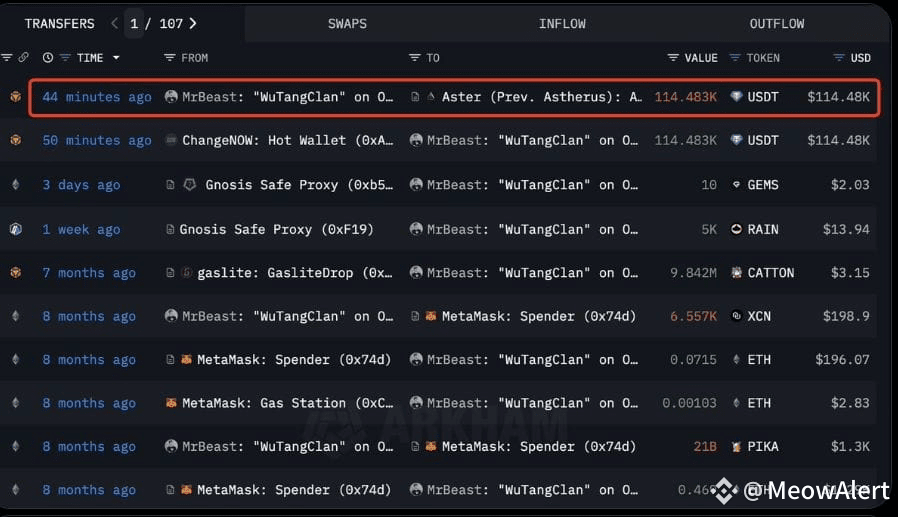Screen dimensions: 898x517
Task: Select the $198.9 USD amount
Action: (x=846, y=316)
